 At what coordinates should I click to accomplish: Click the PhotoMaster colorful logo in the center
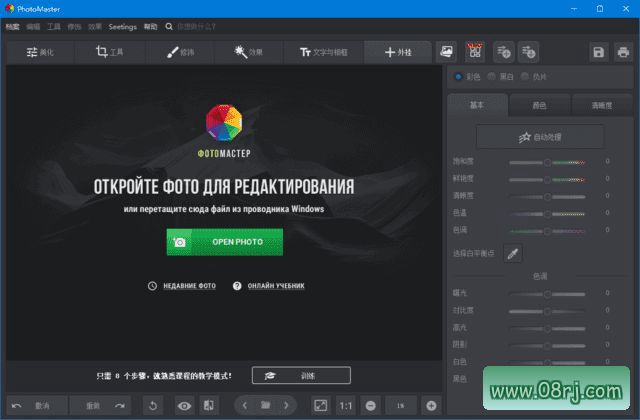click(224, 122)
